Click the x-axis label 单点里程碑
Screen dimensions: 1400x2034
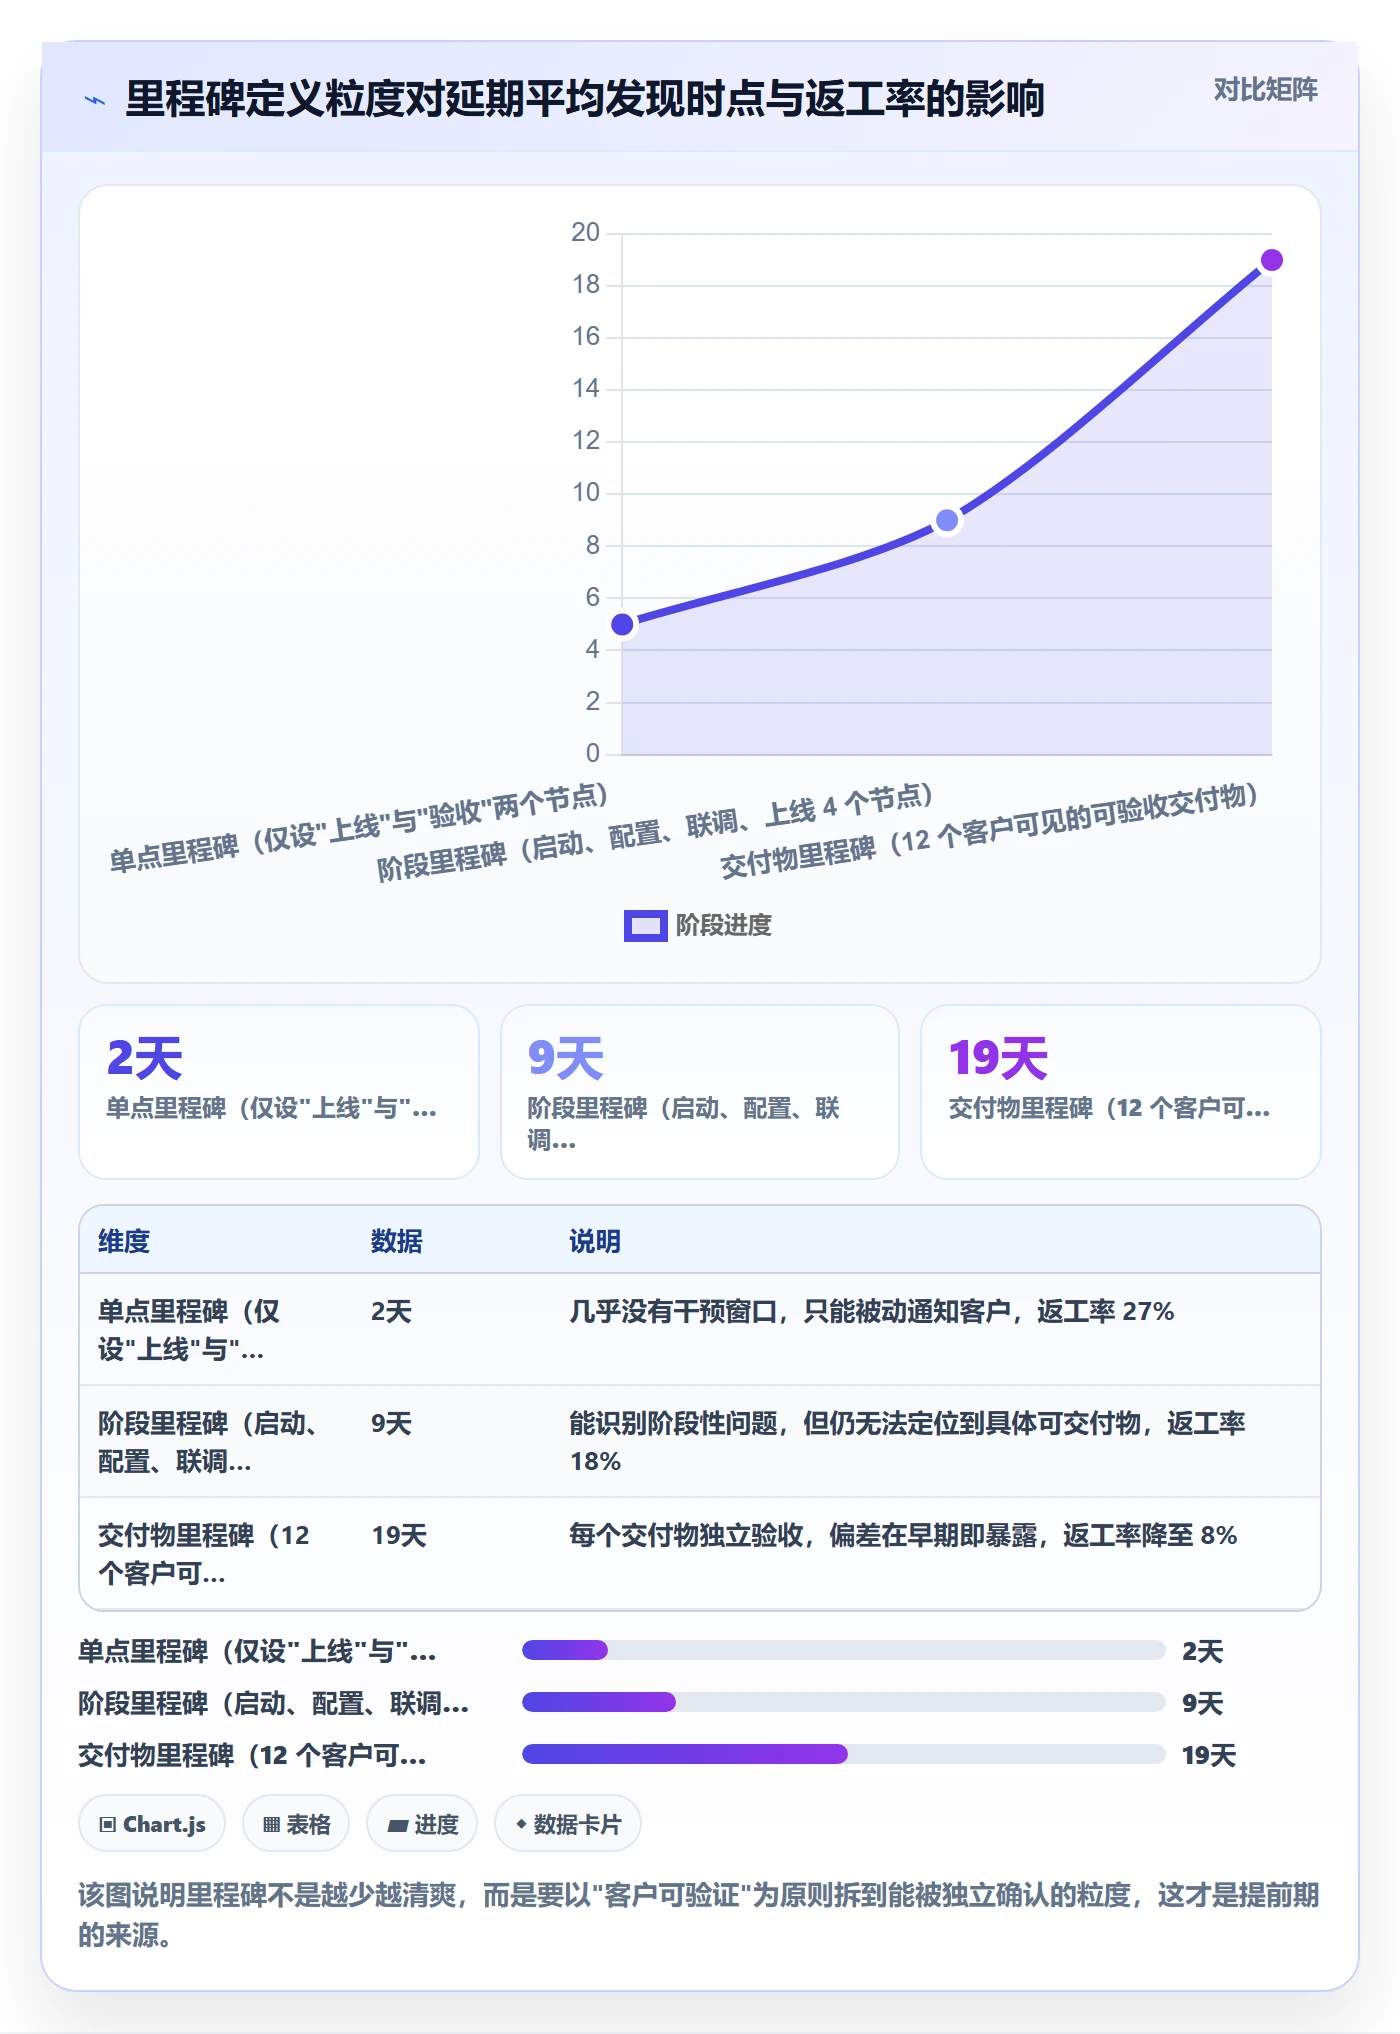tap(359, 828)
